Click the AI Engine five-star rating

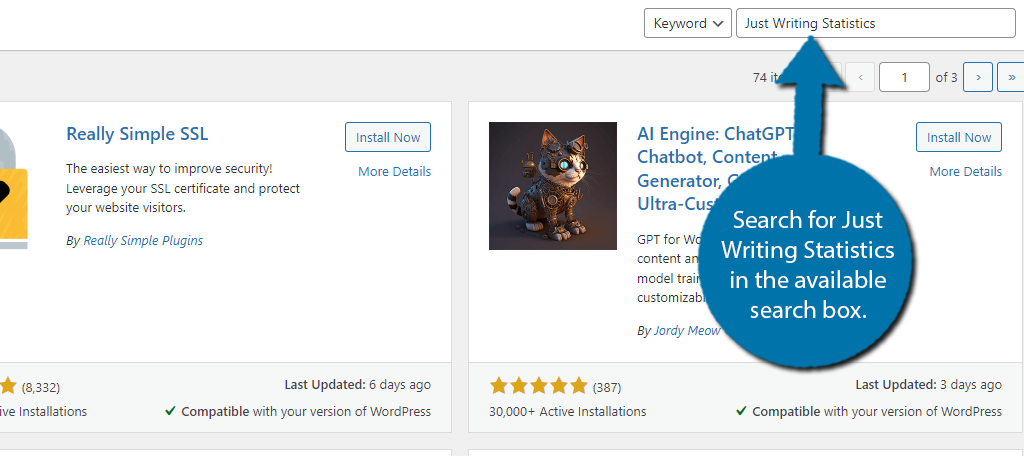coord(538,386)
